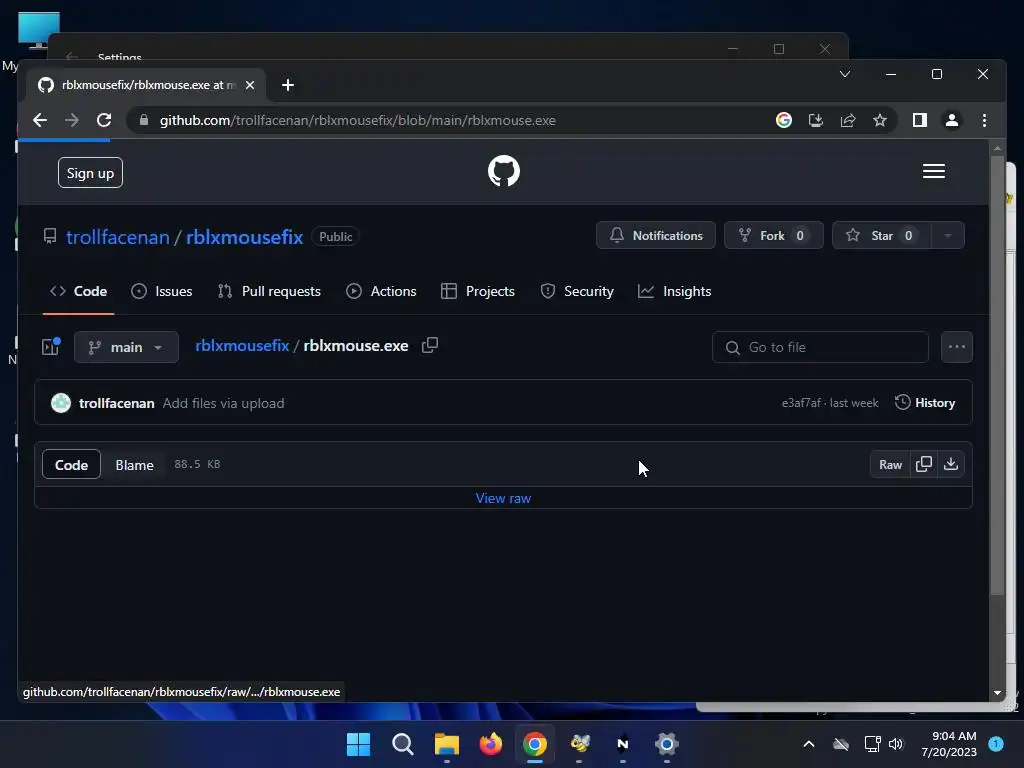Download raw file icon
The width and height of the screenshot is (1024, 768).
tap(951, 464)
